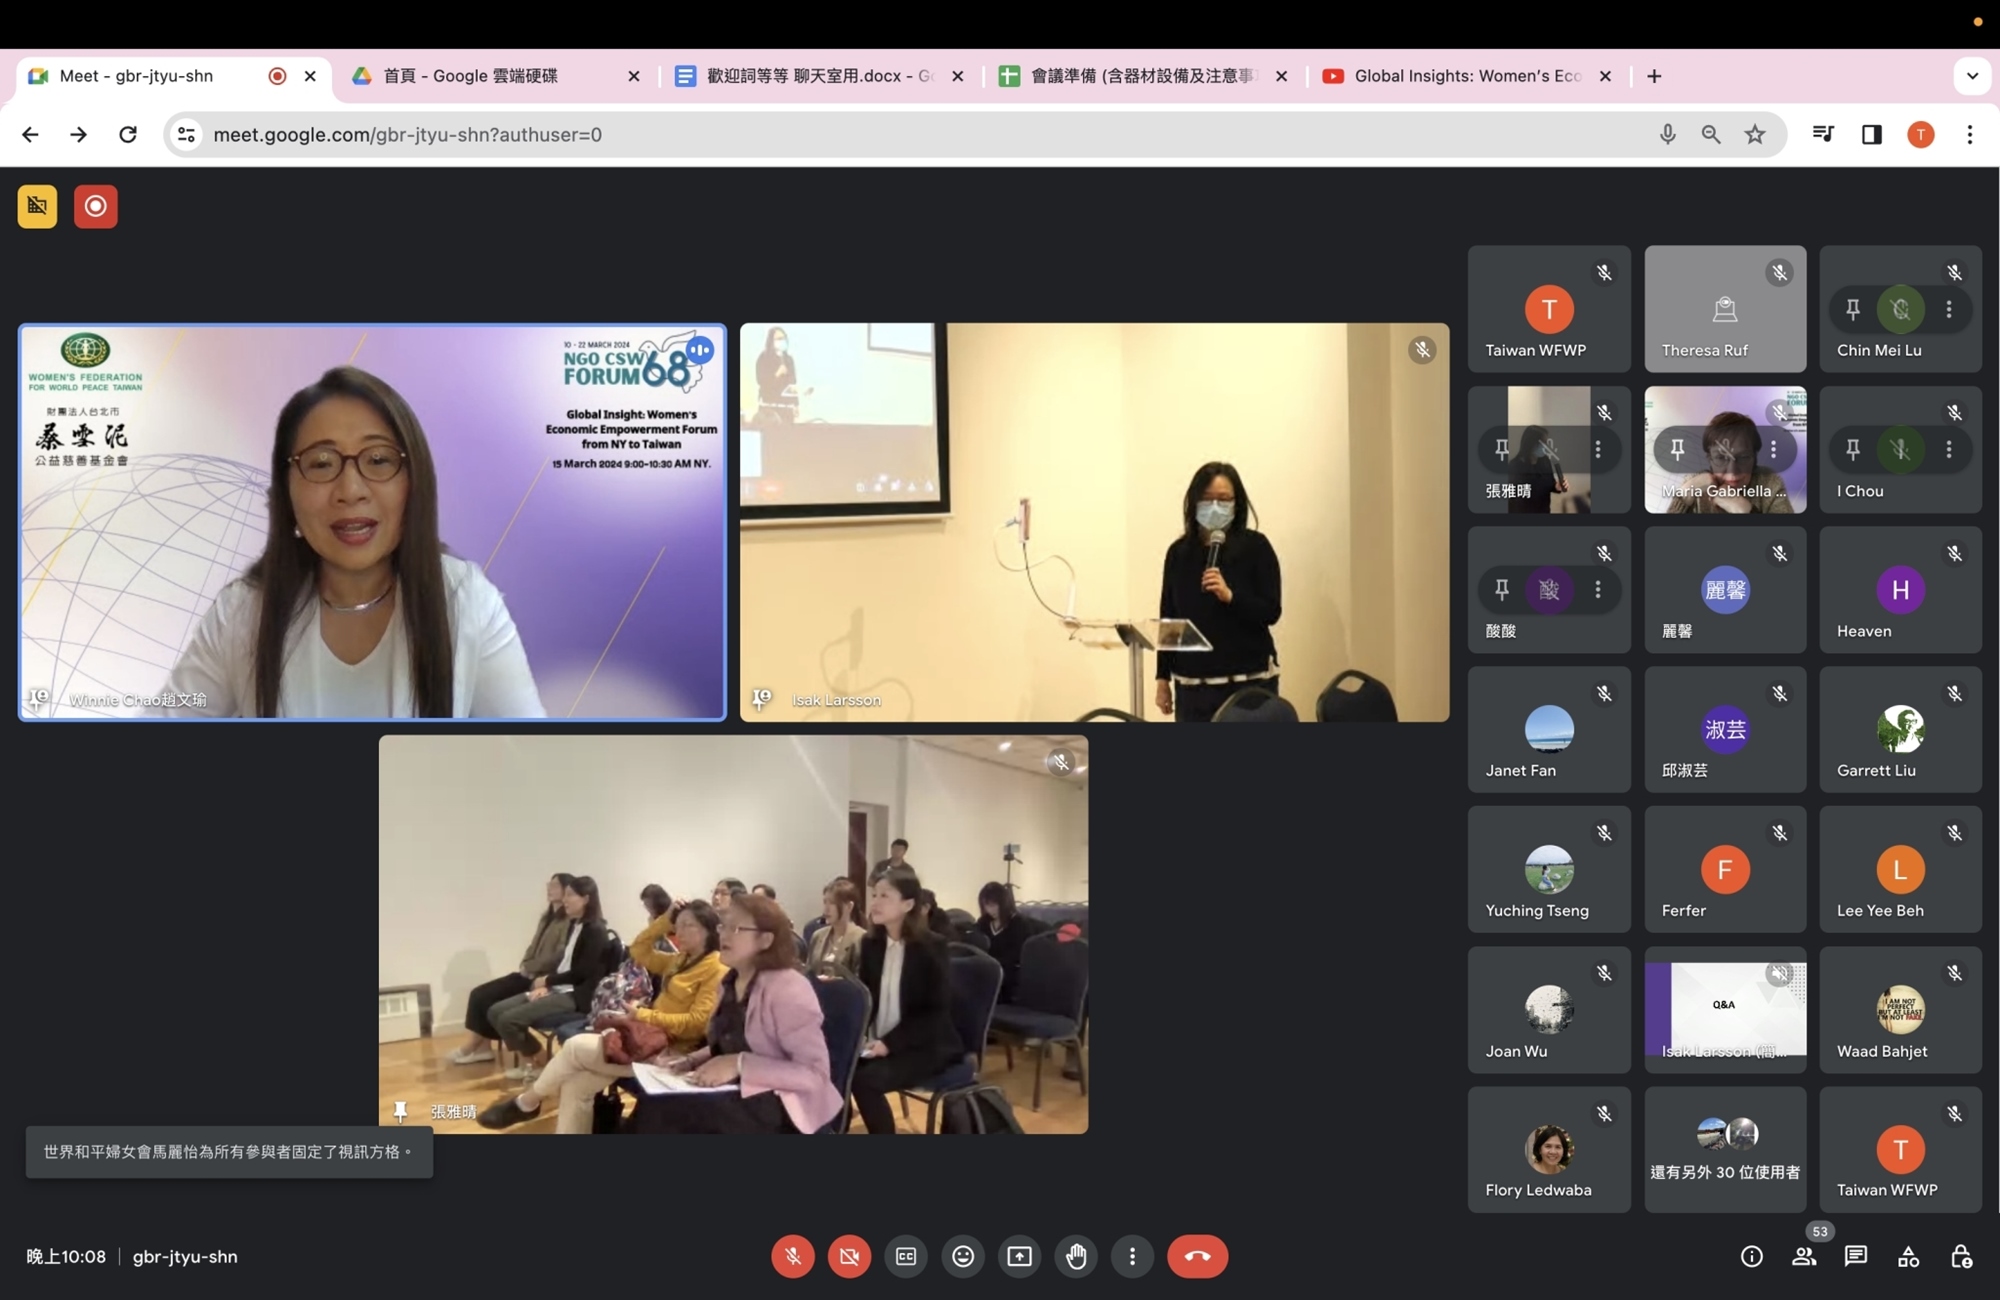
Task: Raise hand in the meeting
Action: pos(1076,1256)
